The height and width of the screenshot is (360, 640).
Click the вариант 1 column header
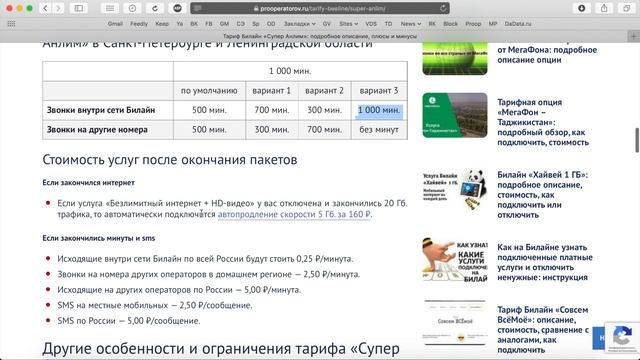tap(271, 91)
